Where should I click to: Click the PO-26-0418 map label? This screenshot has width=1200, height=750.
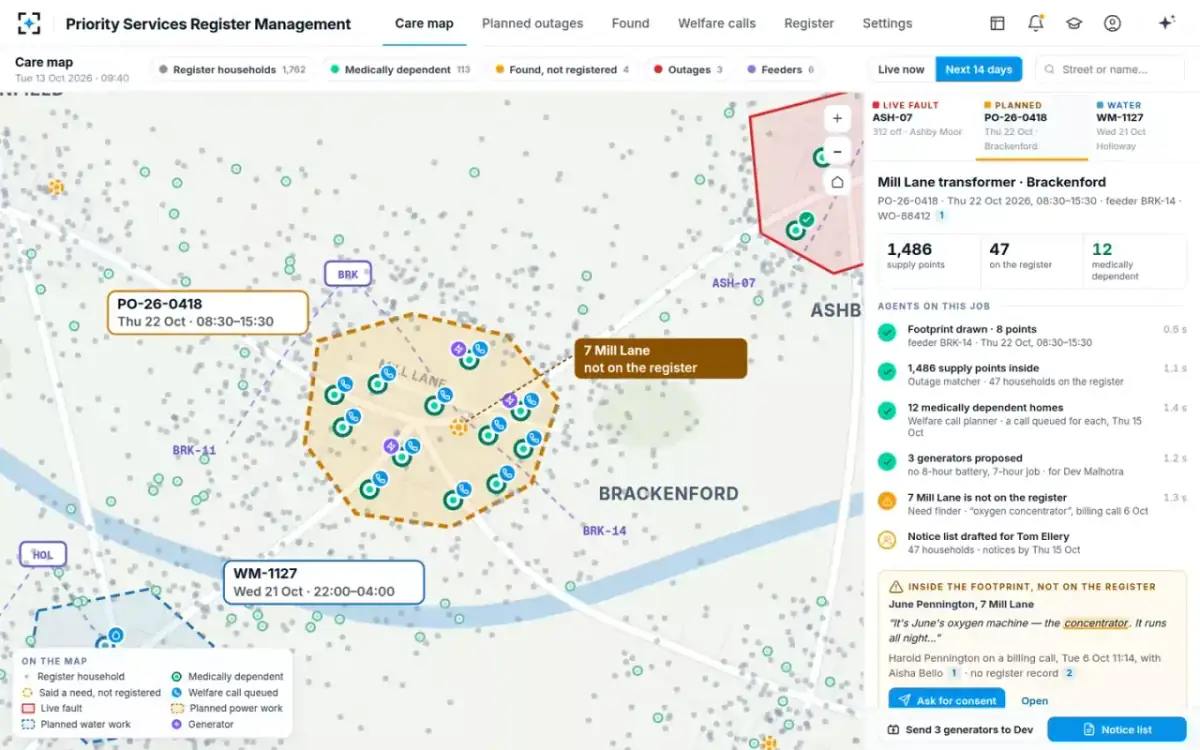coord(207,312)
